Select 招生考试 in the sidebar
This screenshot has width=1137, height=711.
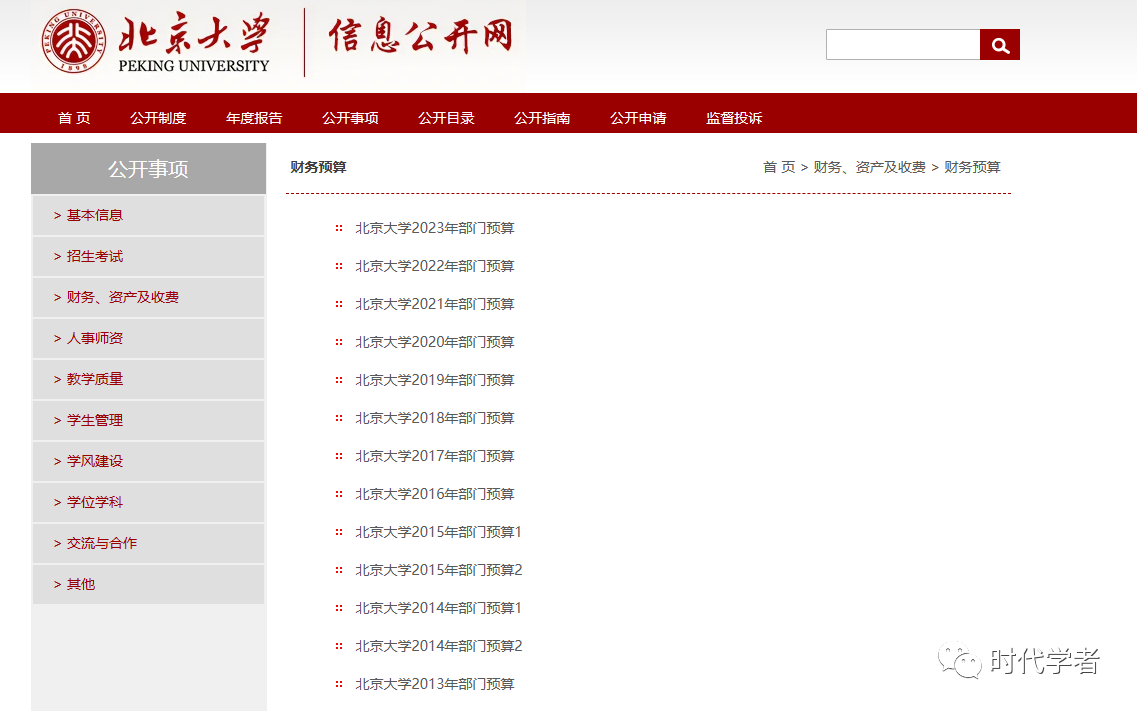(148, 257)
